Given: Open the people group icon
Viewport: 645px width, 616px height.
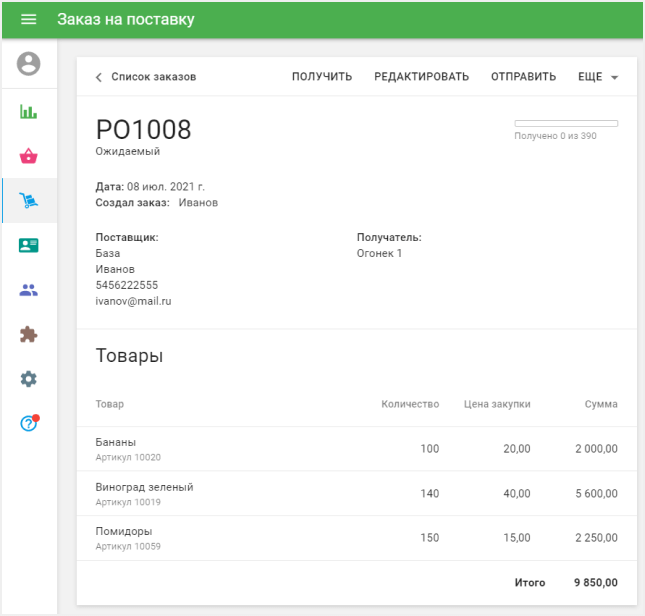Looking at the screenshot, I should [29, 290].
